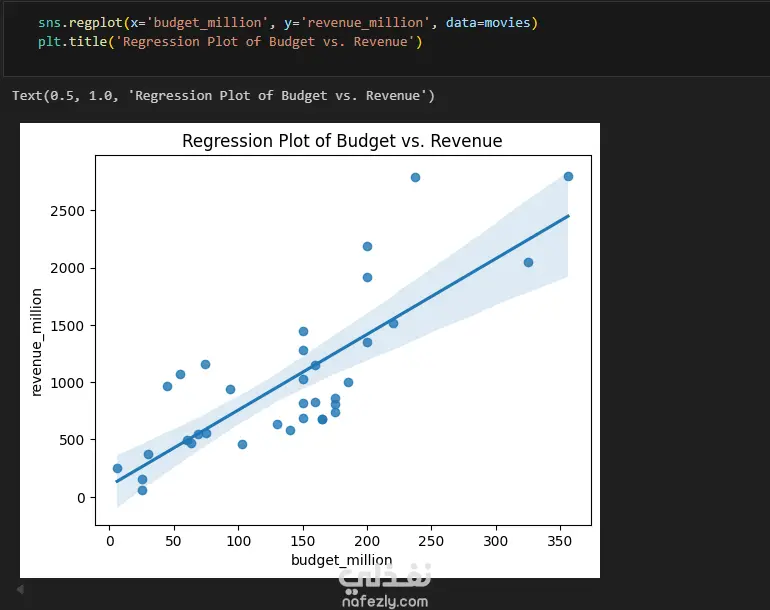
Task: Click the budget_million x-axis label
Action: coord(341,560)
